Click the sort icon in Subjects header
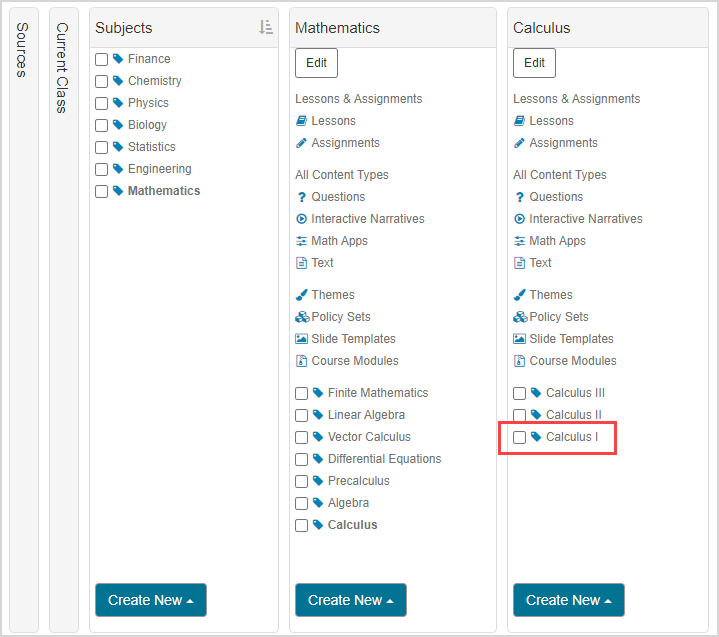The width and height of the screenshot is (719, 637). 265,28
